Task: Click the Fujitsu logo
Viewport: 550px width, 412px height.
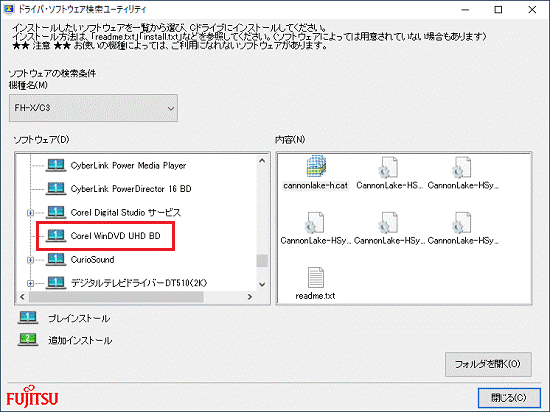Action: point(32,397)
